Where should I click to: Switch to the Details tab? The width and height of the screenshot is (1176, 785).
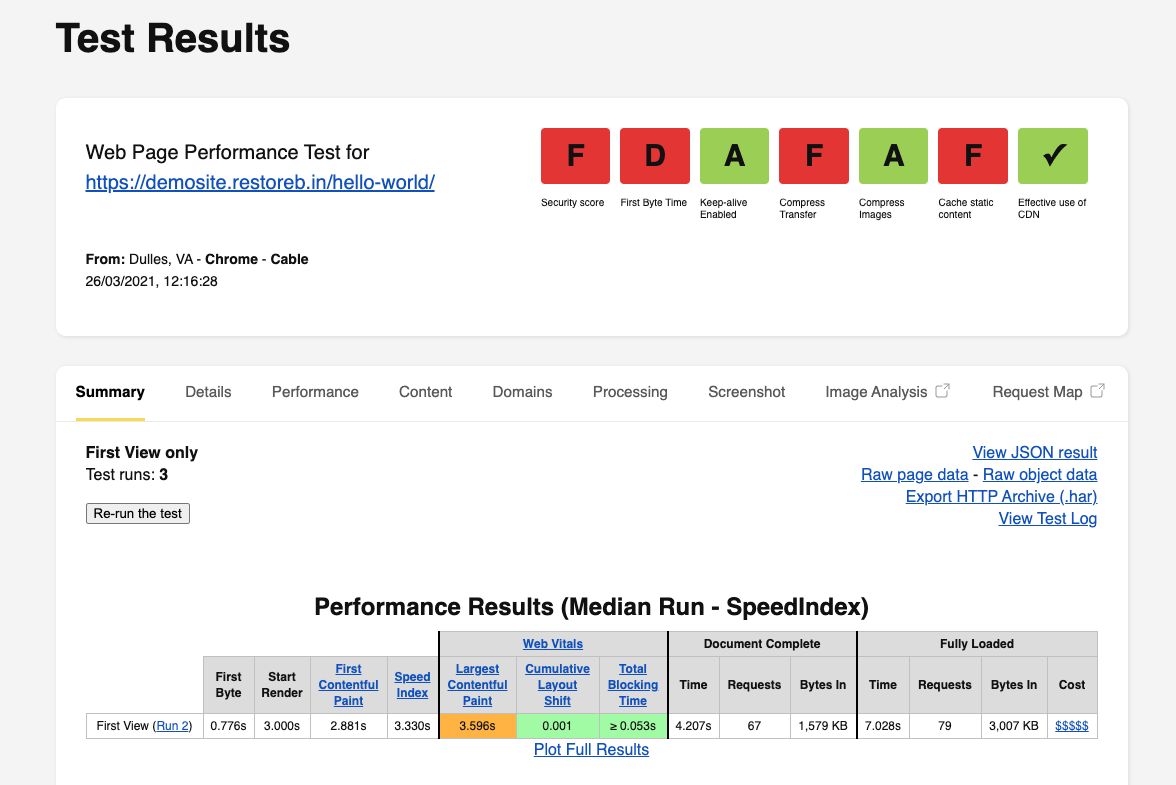(208, 392)
